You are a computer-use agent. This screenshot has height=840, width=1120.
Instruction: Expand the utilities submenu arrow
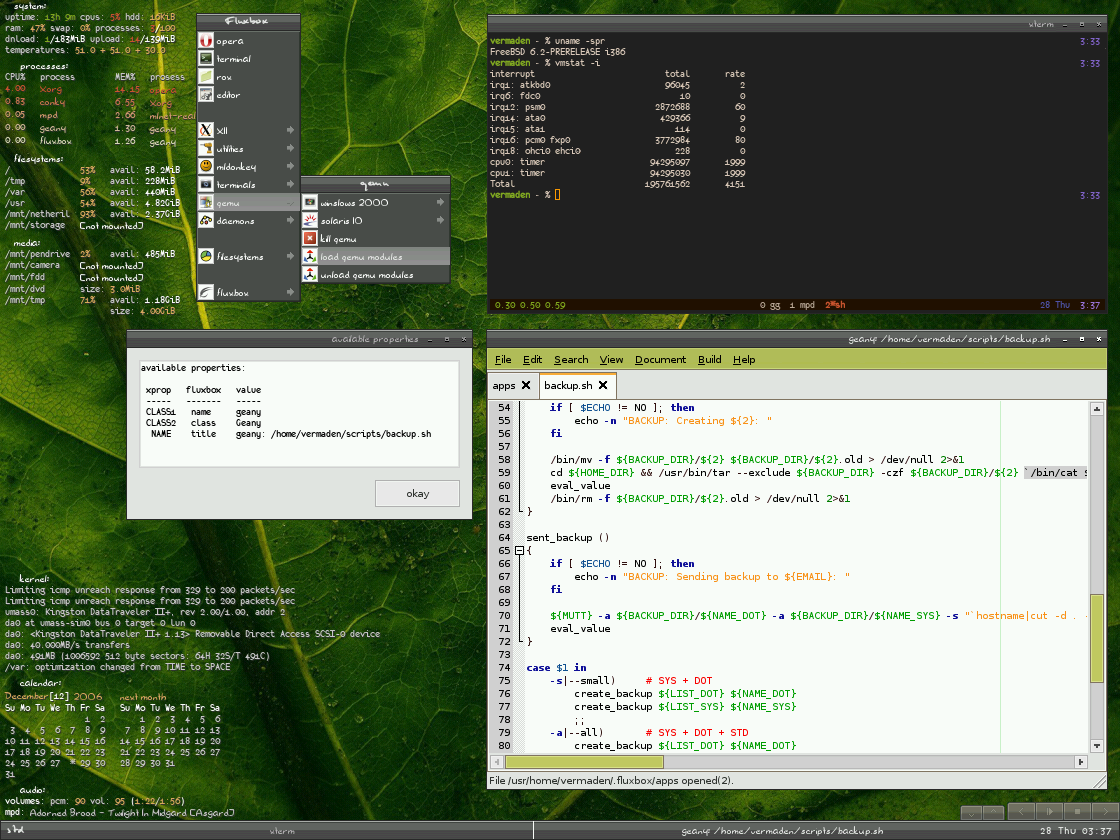pyautogui.click(x=290, y=148)
